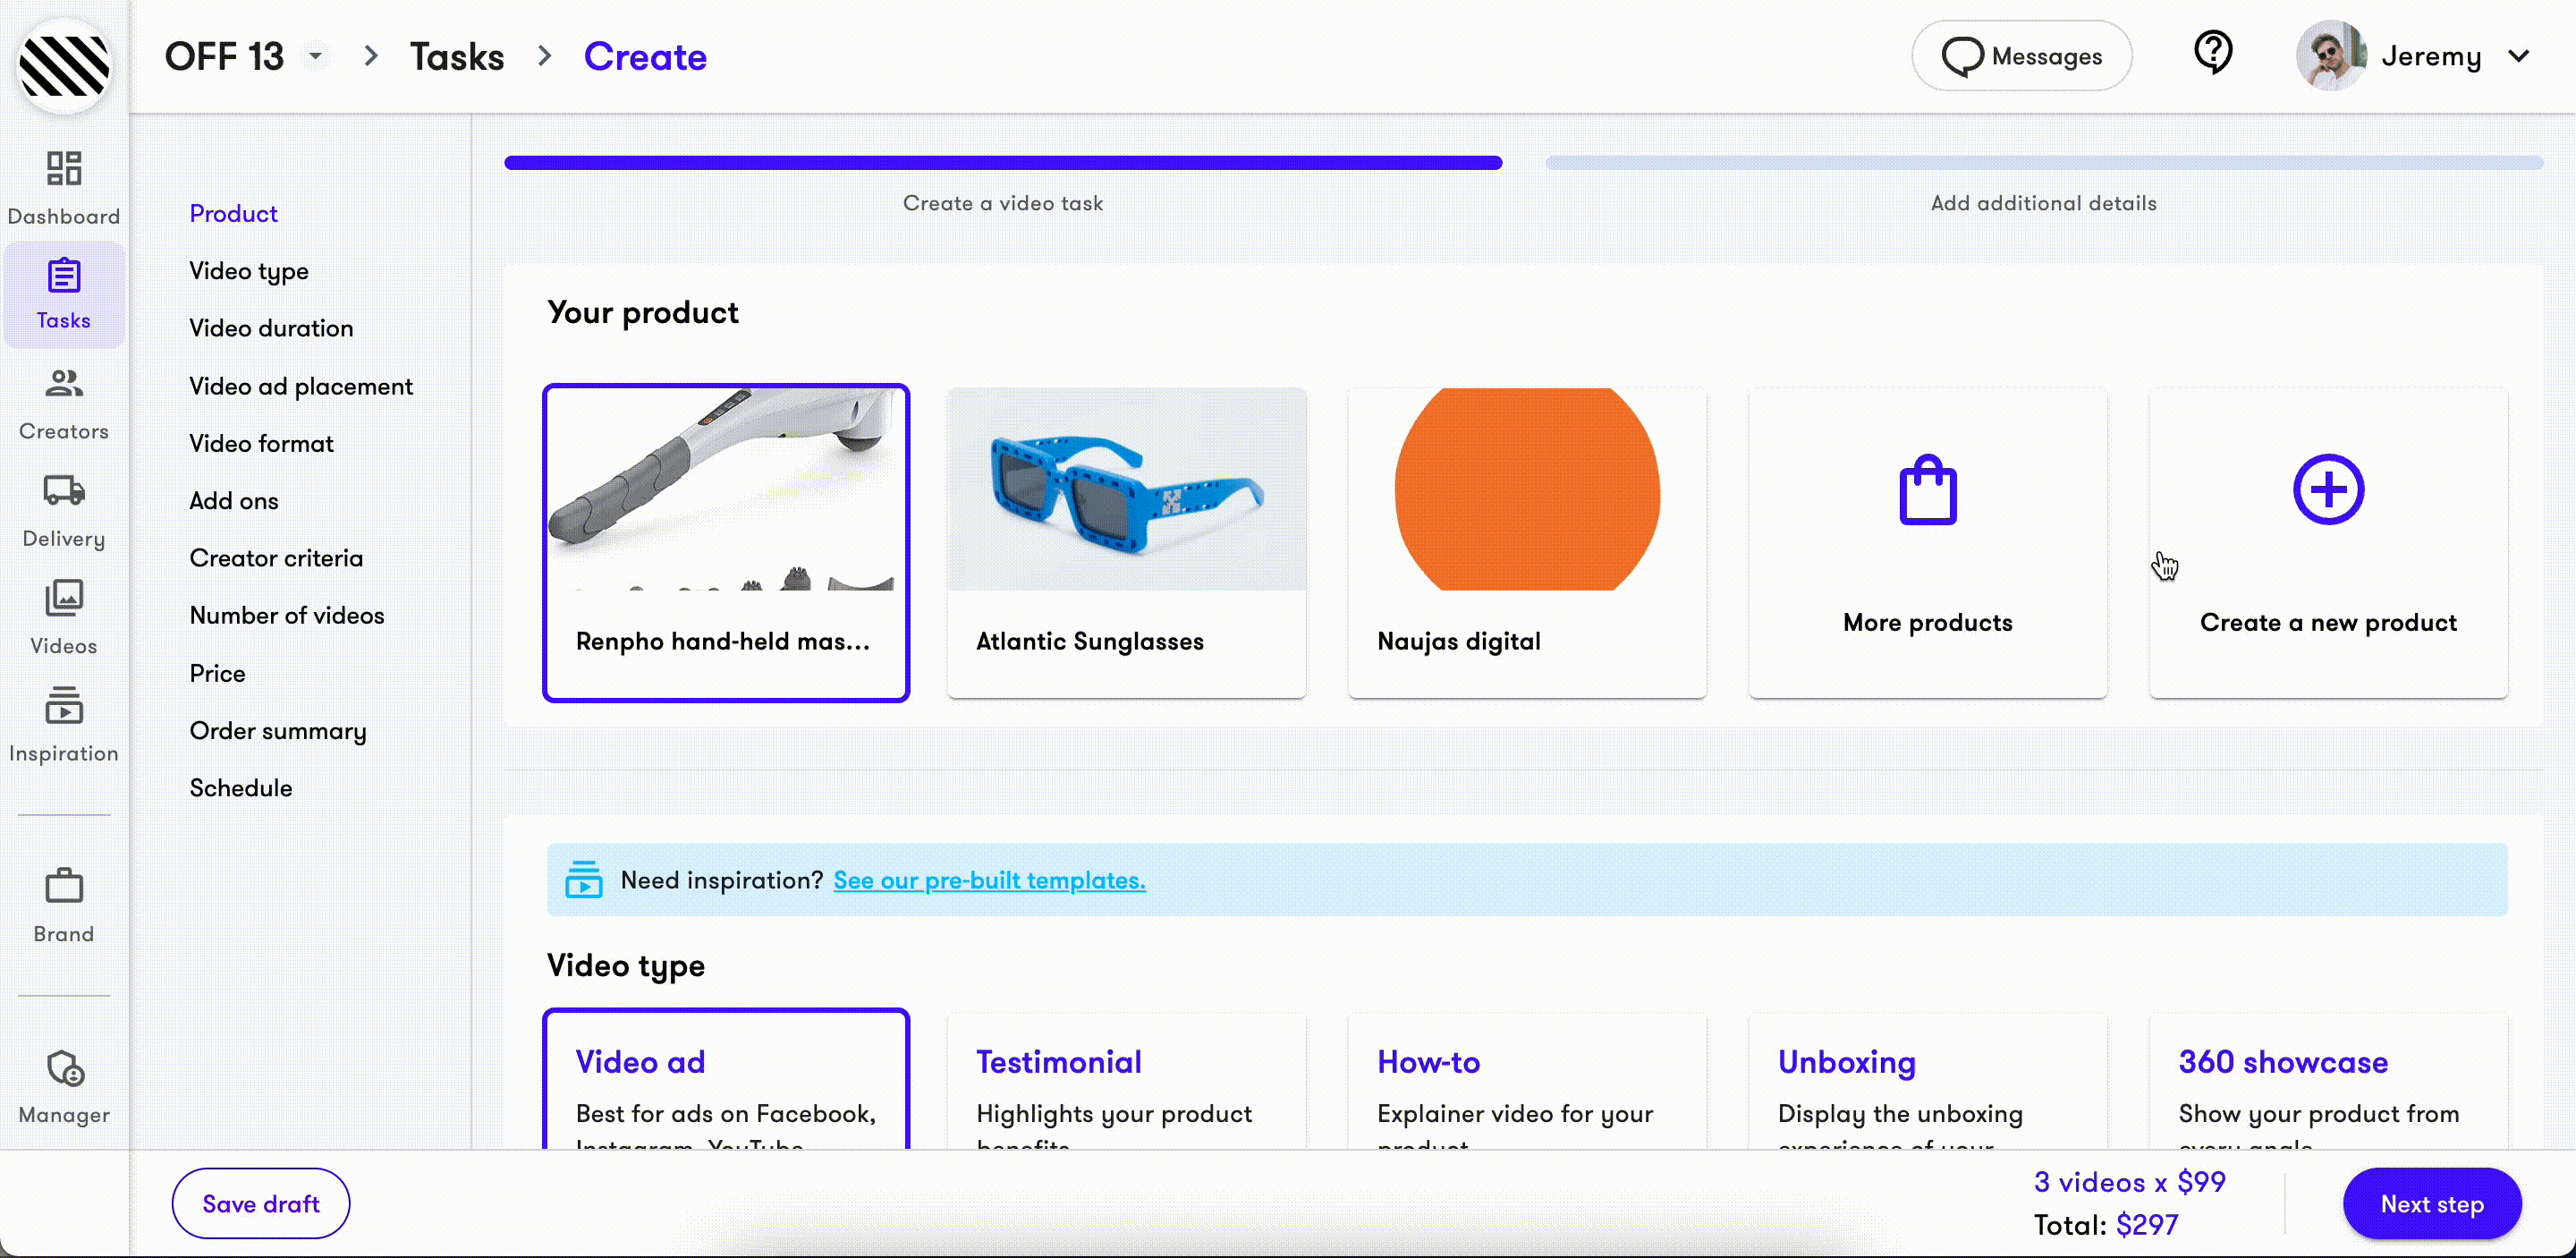Viewport: 2576px width, 1258px height.
Task: Select the Video ad type card
Action: [x=725, y=1082]
